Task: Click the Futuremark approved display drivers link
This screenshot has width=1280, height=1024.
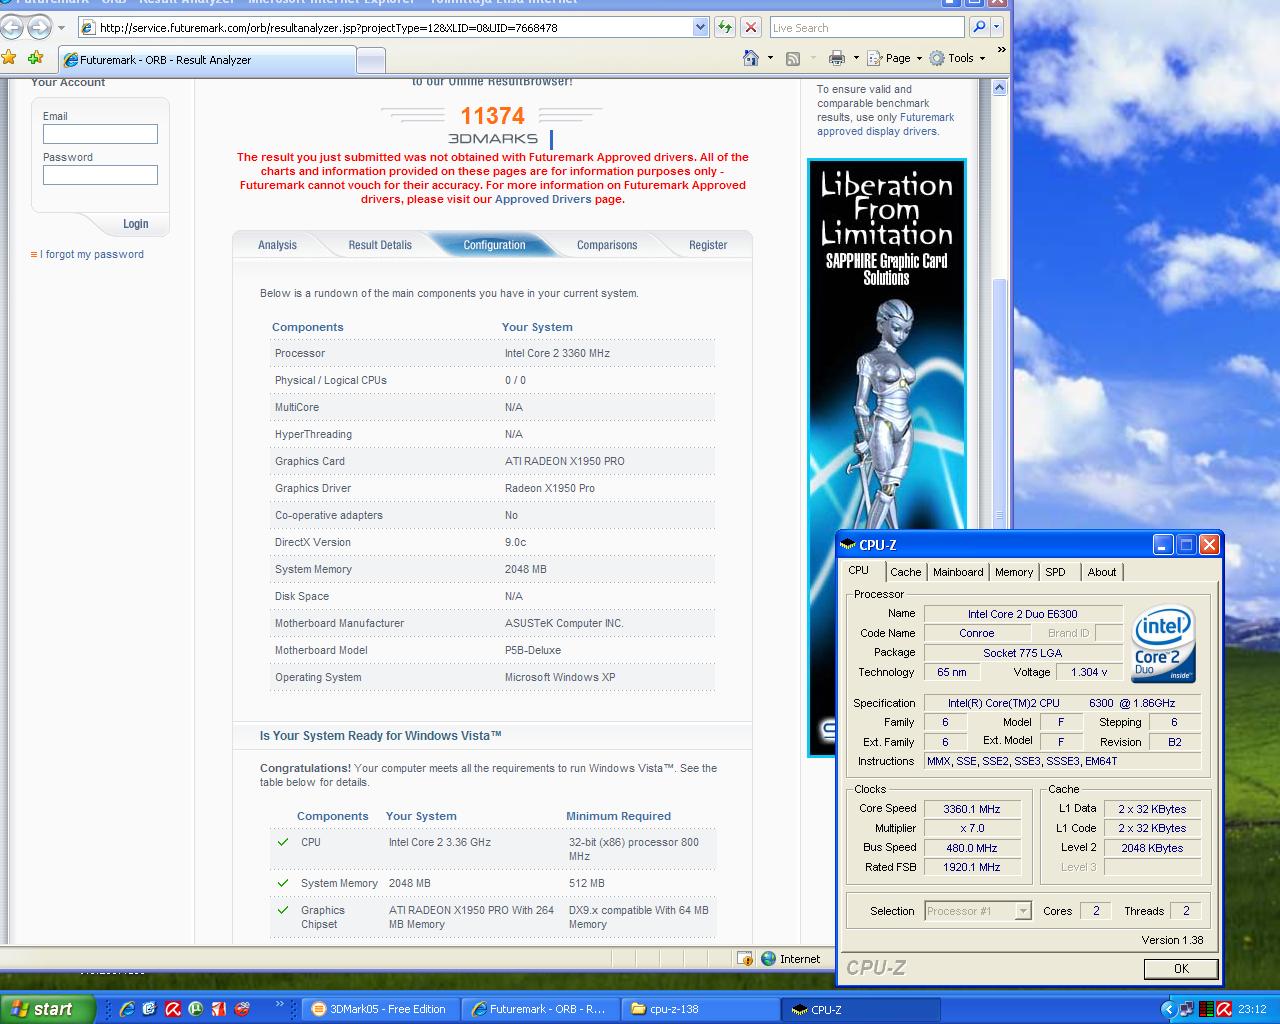Action: [885, 124]
